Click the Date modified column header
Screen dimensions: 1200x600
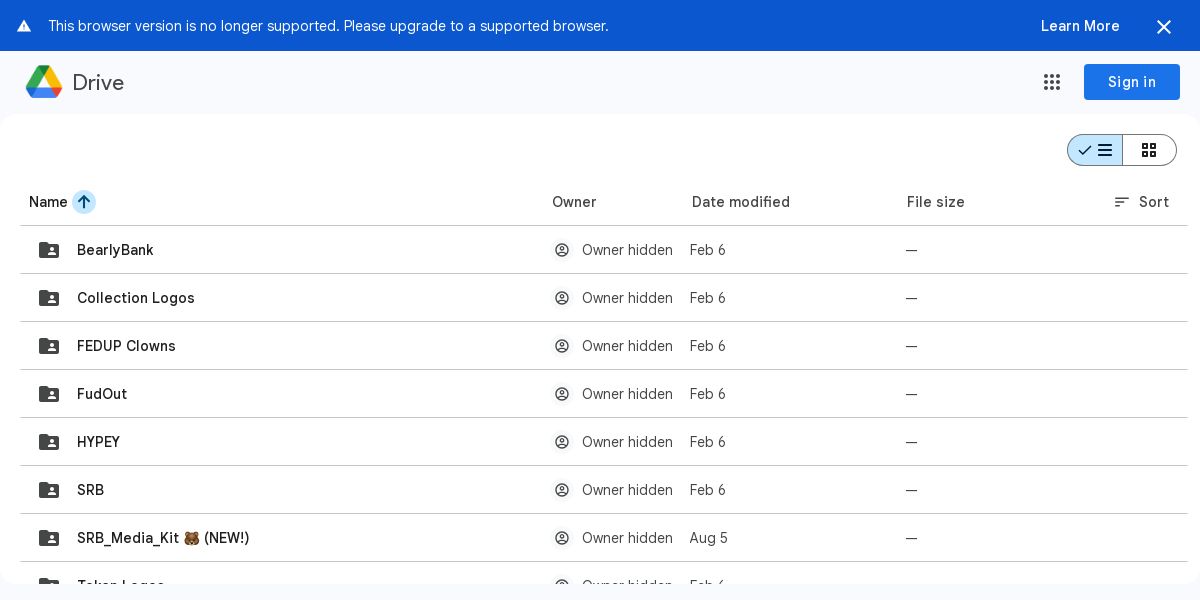click(741, 202)
